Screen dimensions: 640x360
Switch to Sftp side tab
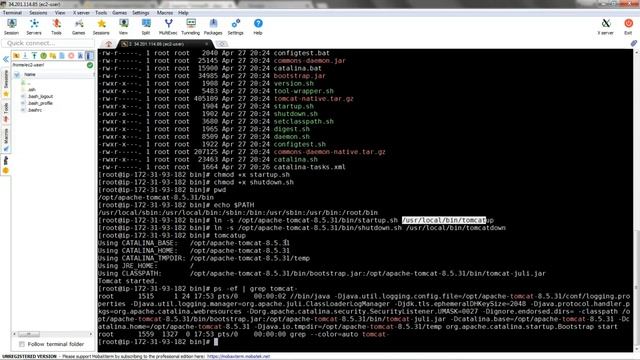(x=6, y=164)
